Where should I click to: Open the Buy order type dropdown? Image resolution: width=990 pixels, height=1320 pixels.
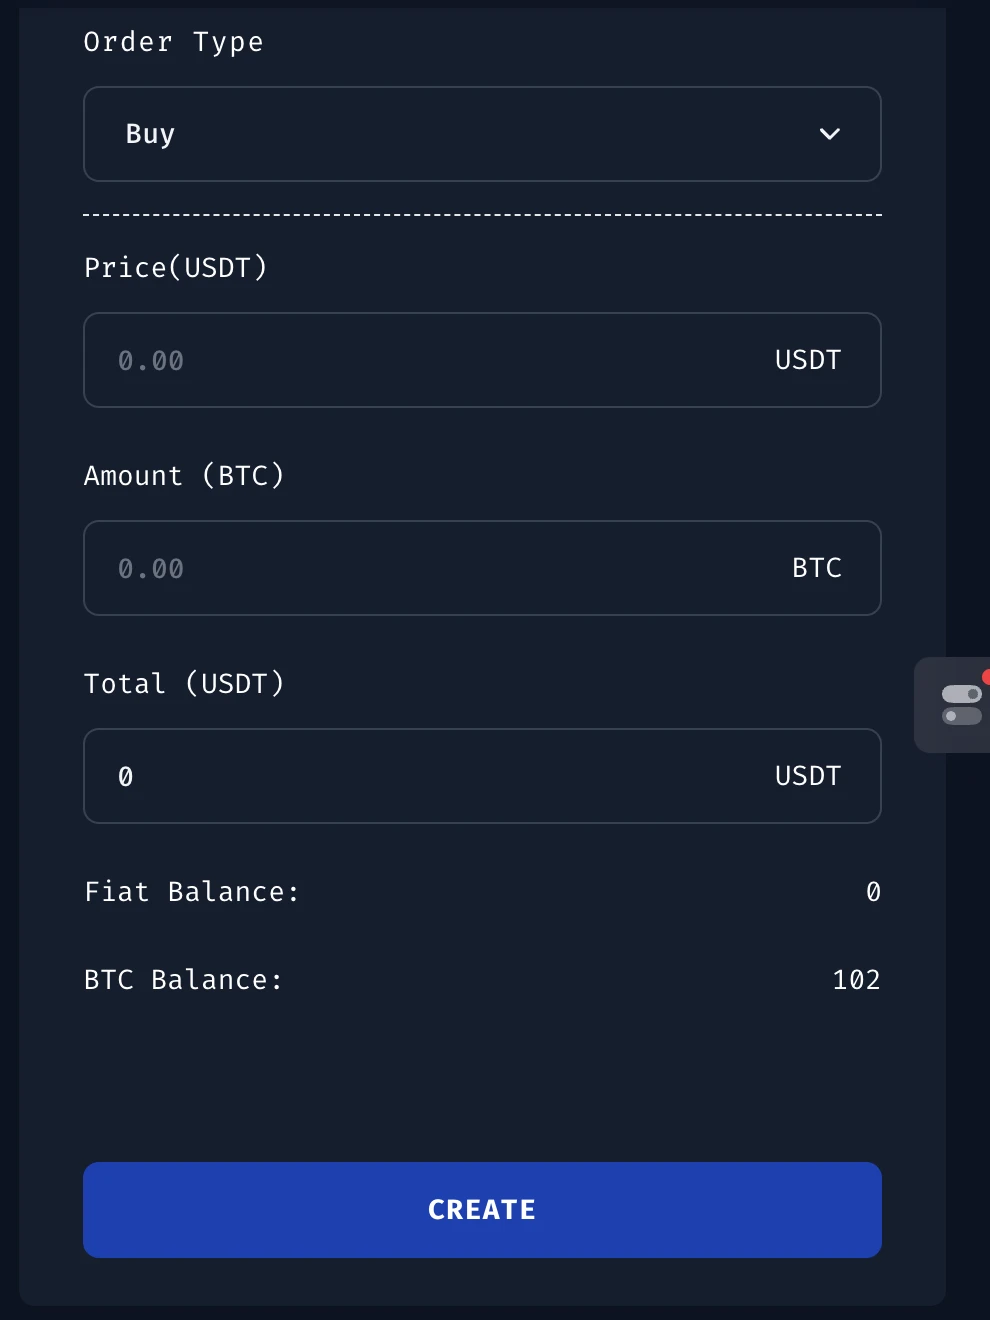coord(480,134)
